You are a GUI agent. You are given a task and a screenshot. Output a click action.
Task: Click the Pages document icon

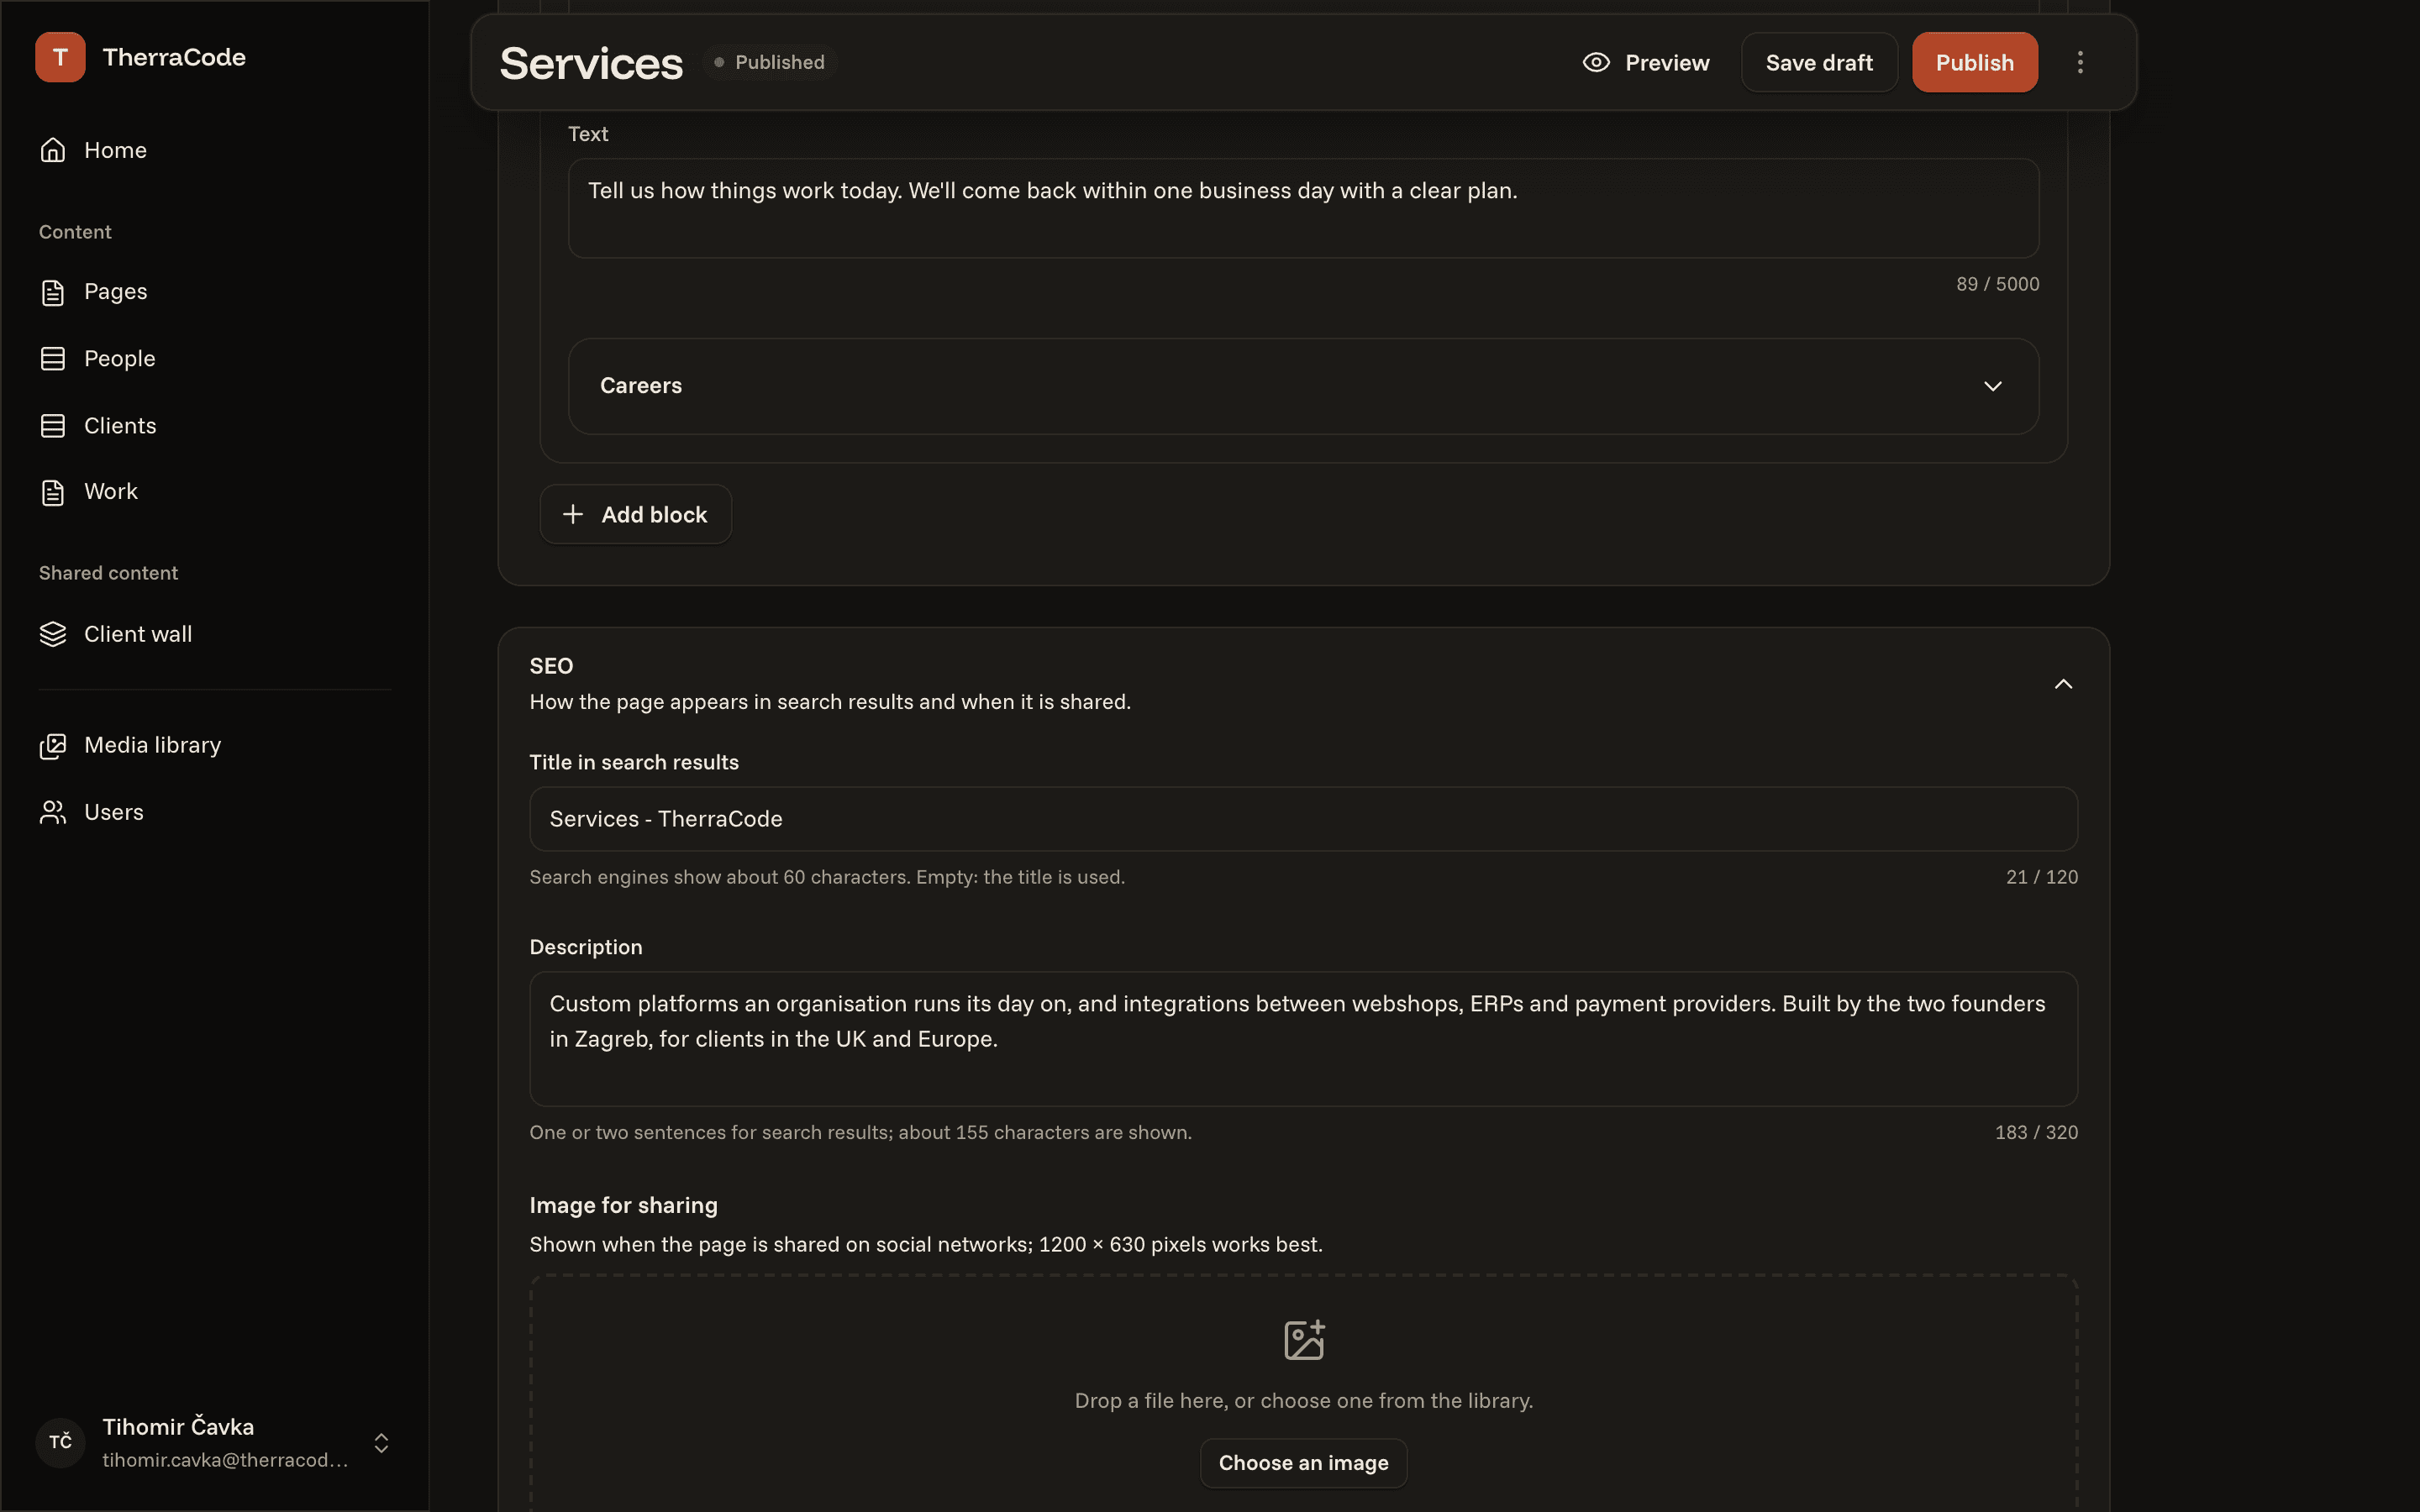pos(53,292)
